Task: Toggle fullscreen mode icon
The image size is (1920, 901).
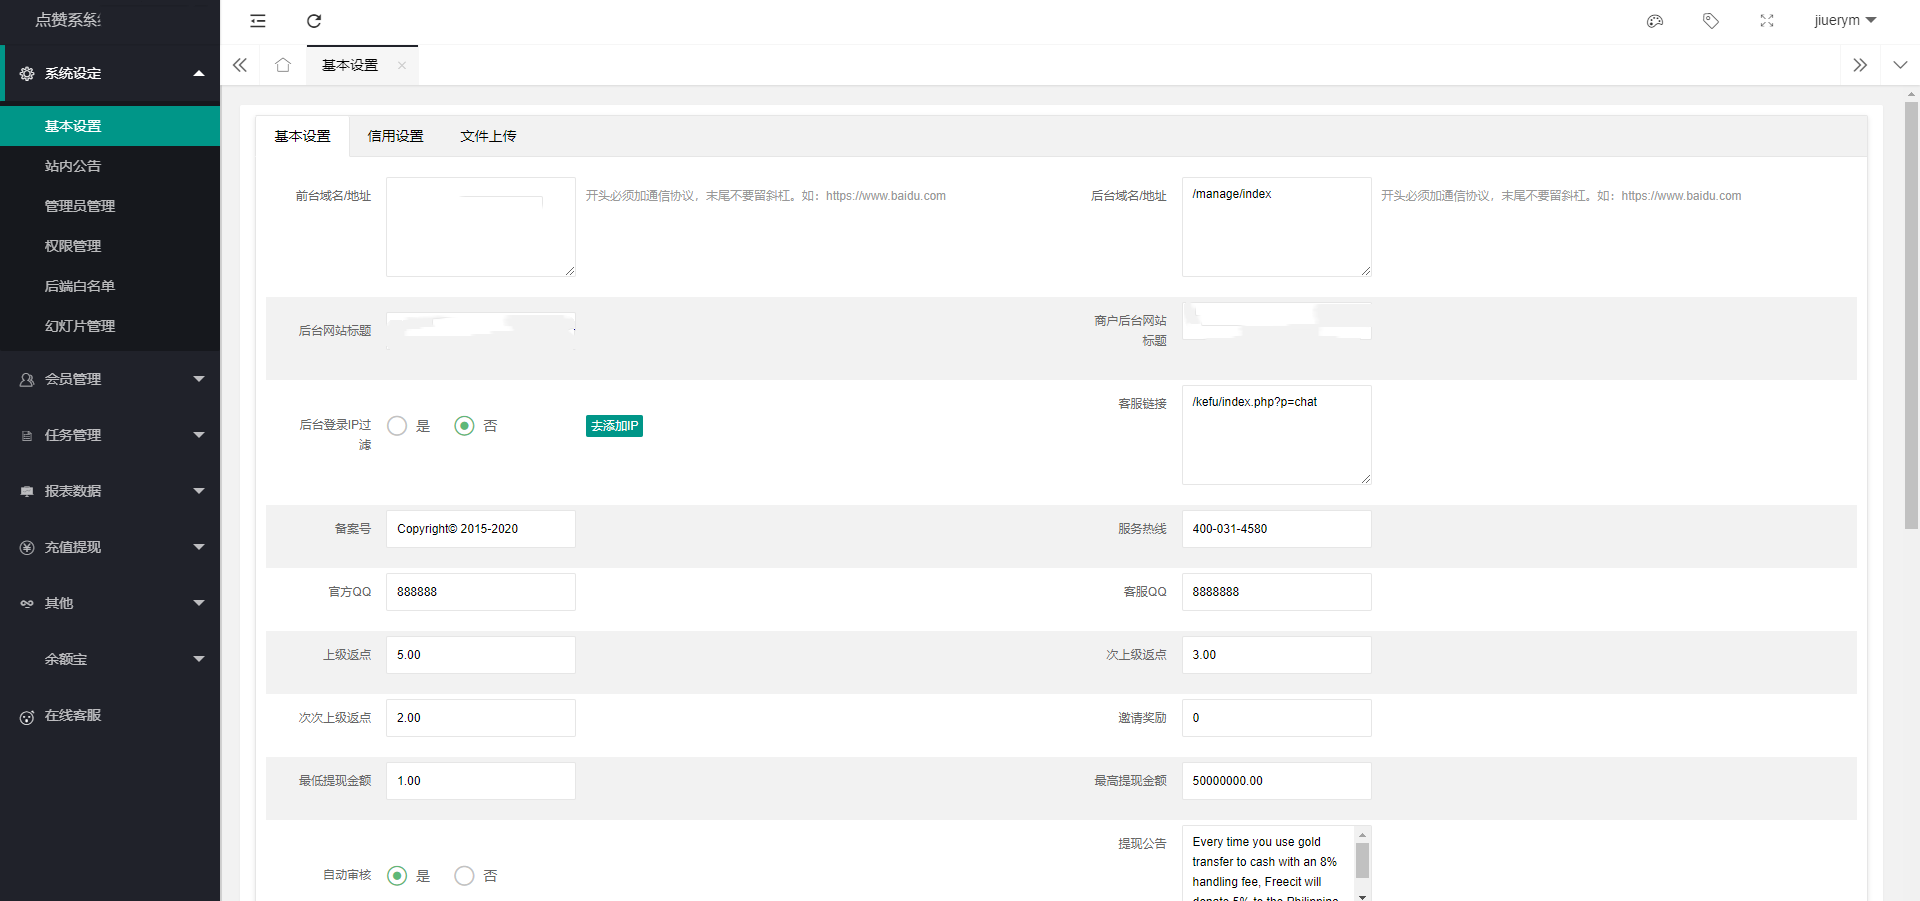Action: pos(1767,21)
